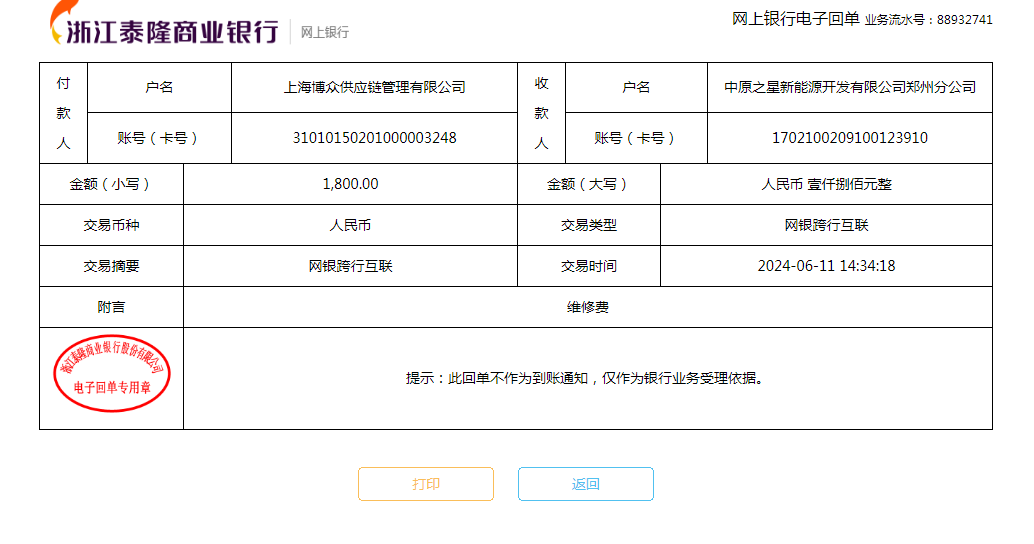Click the payee name 中原之星新能源开发有限公司郑州分公司
Viewport: 1034px width, 544px height.
click(850, 87)
